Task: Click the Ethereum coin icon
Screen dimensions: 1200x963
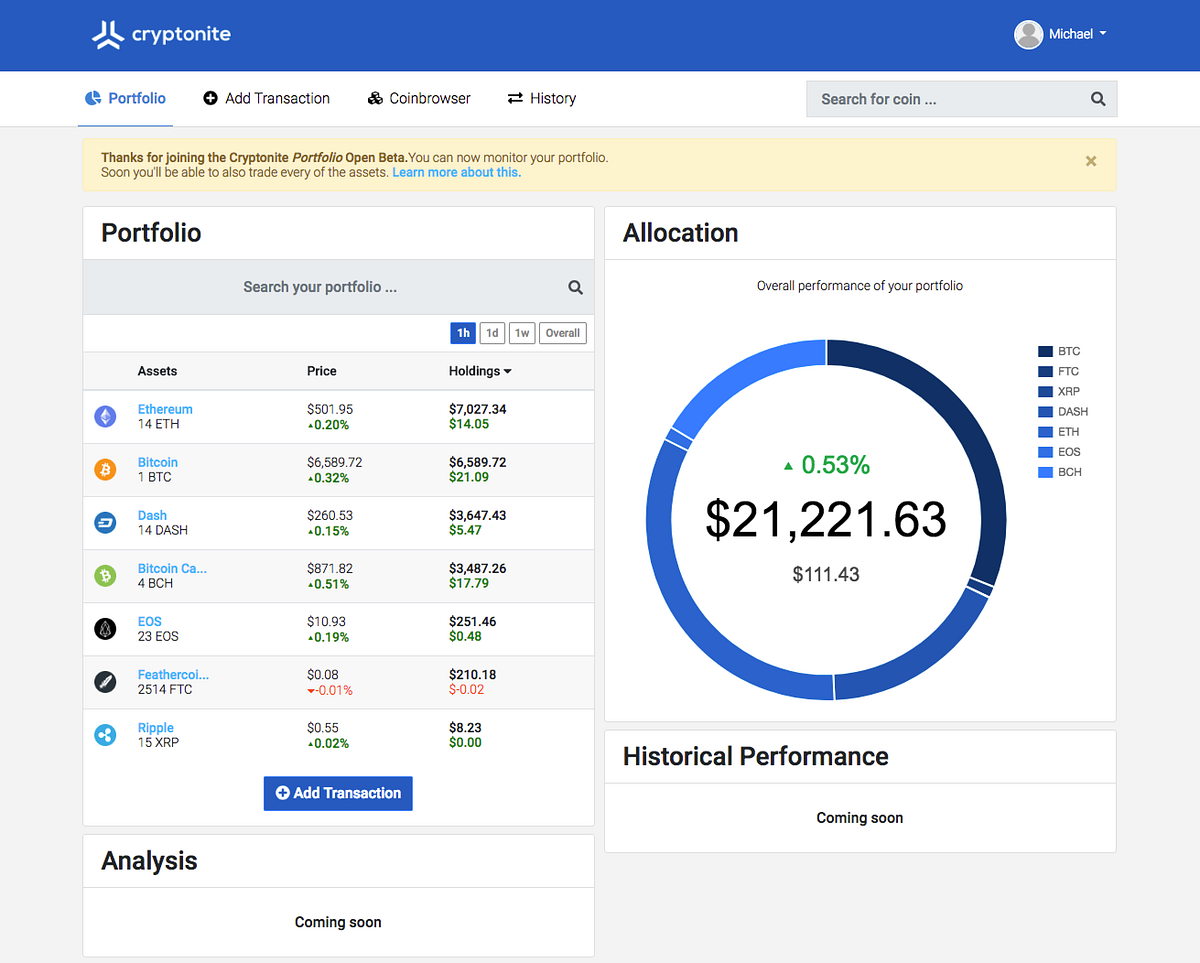Action: pyautogui.click(x=105, y=417)
